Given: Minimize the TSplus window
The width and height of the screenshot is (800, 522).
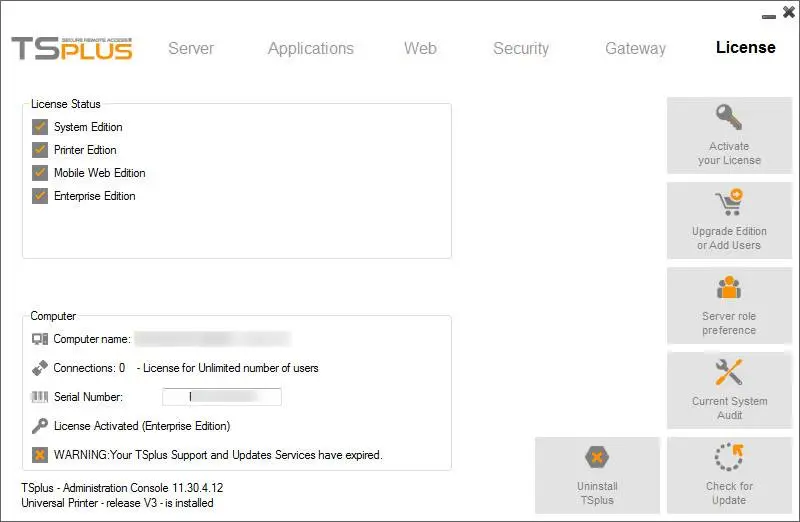Looking at the screenshot, I should coord(768,15).
